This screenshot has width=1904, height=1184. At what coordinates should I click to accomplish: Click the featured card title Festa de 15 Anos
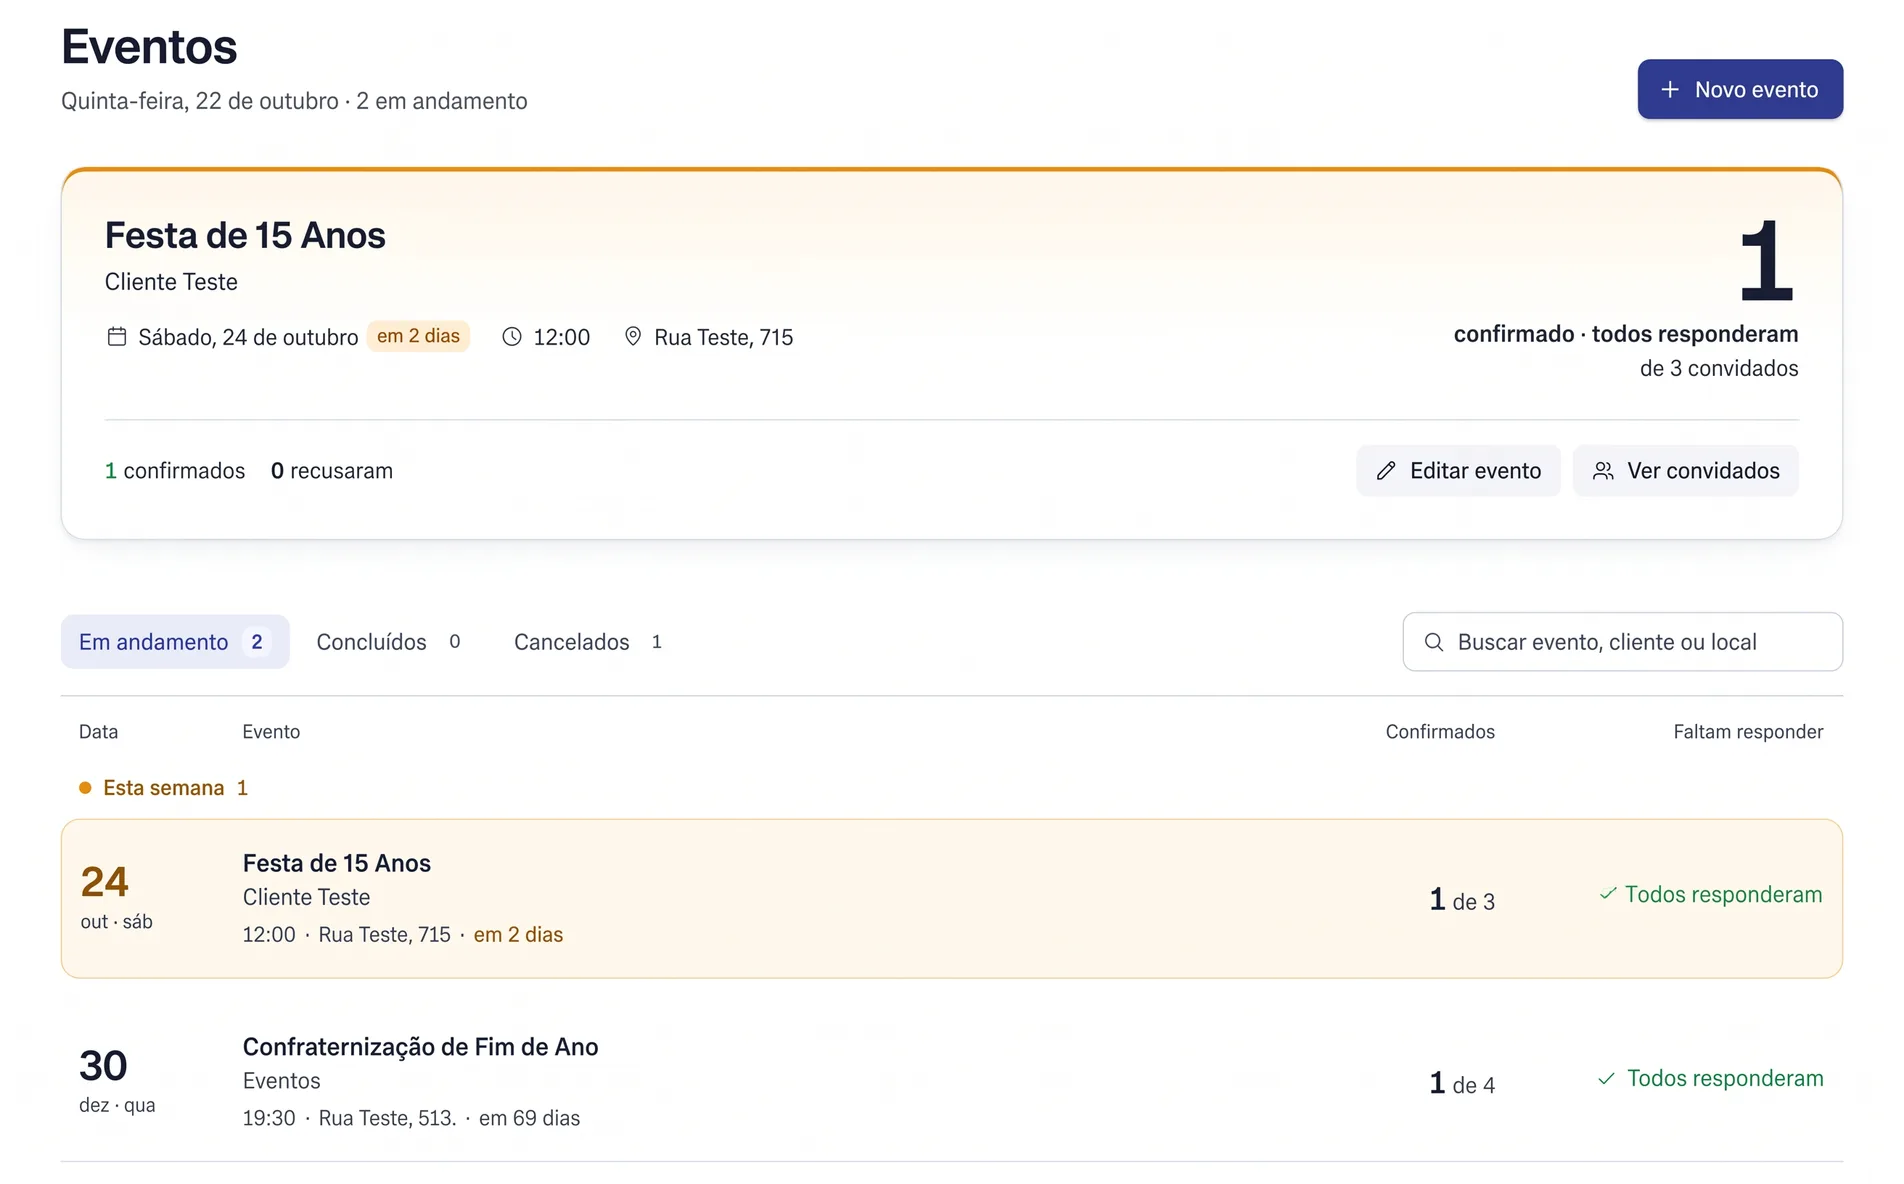coord(245,235)
